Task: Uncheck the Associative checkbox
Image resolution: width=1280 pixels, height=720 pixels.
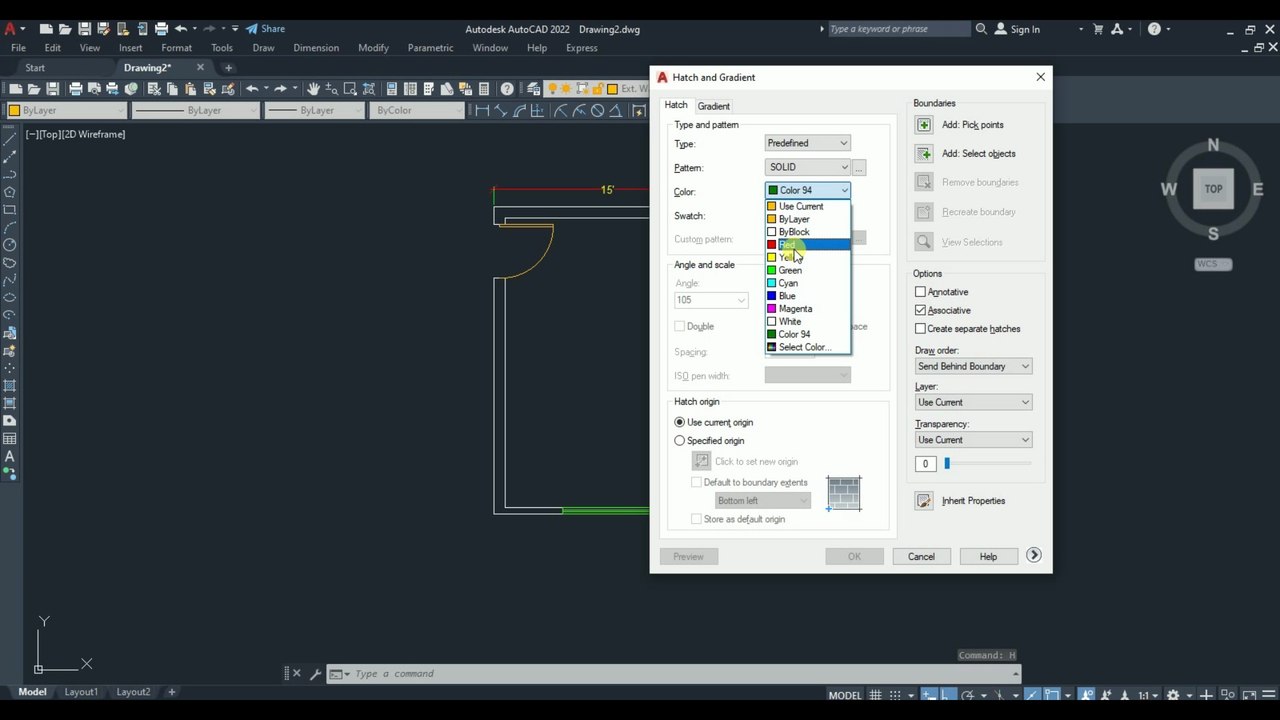Action: coord(920,310)
